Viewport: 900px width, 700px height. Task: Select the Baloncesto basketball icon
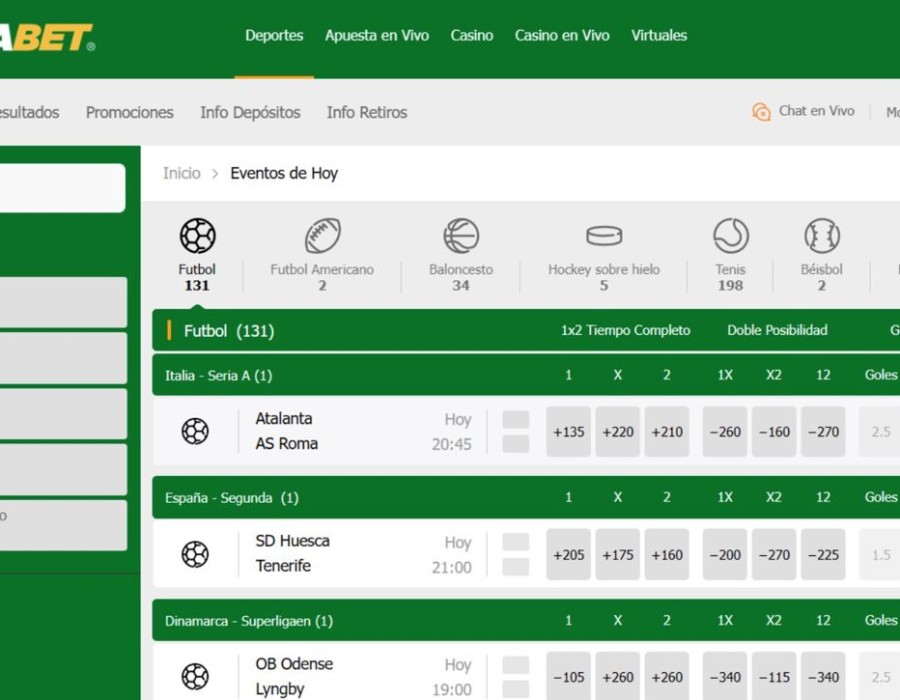pos(461,237)
